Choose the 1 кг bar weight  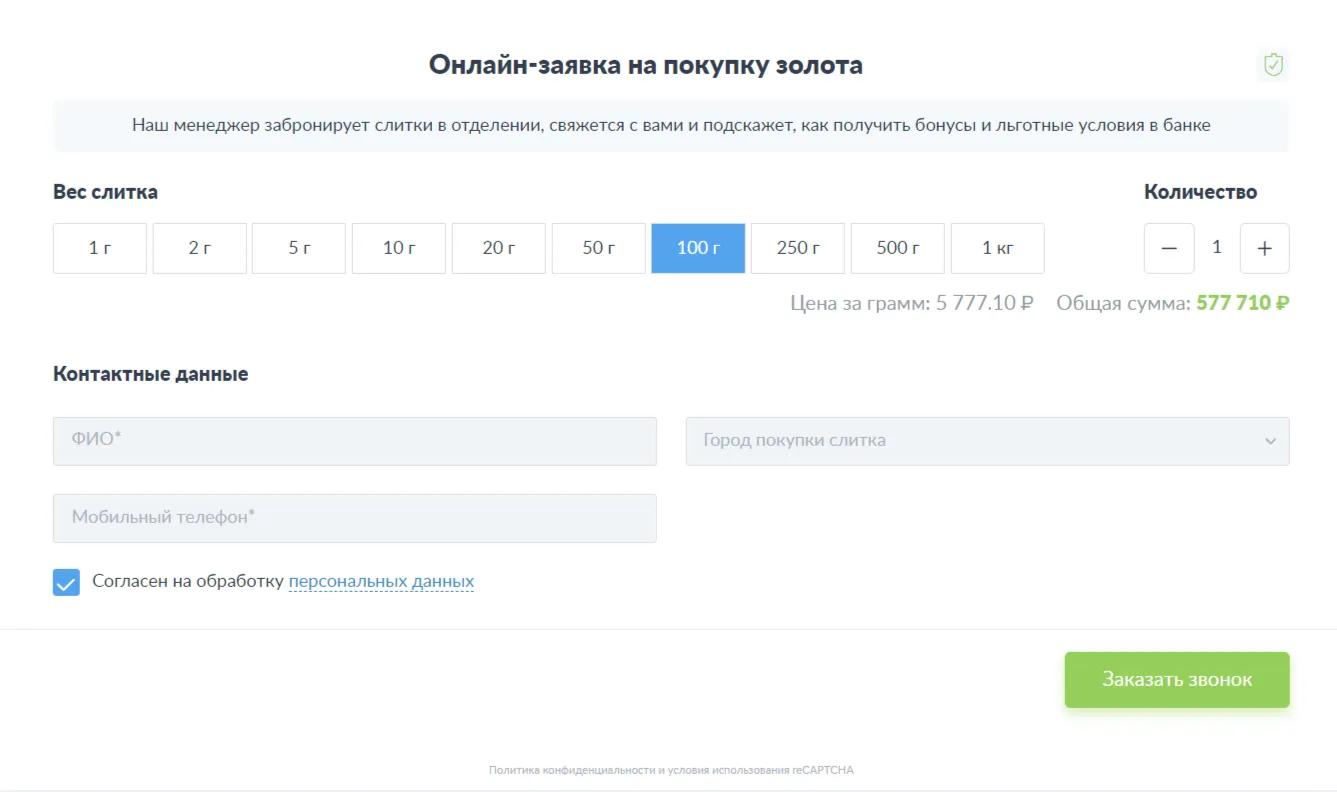click(x=997, y=248)
